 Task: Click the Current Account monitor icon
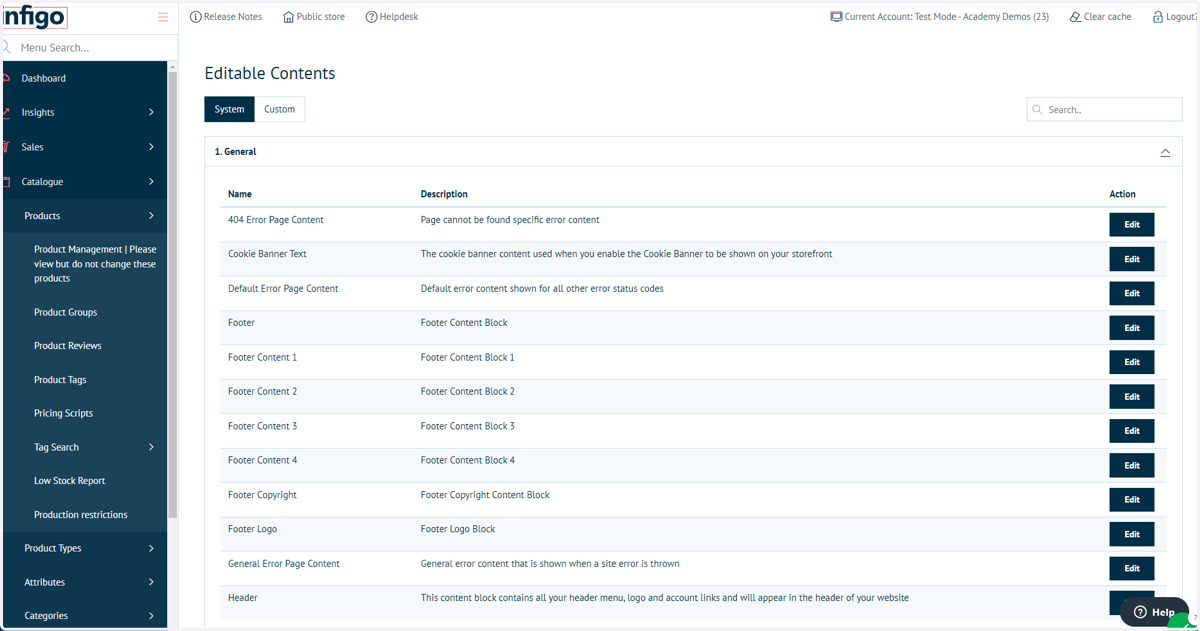click(836, 17)
